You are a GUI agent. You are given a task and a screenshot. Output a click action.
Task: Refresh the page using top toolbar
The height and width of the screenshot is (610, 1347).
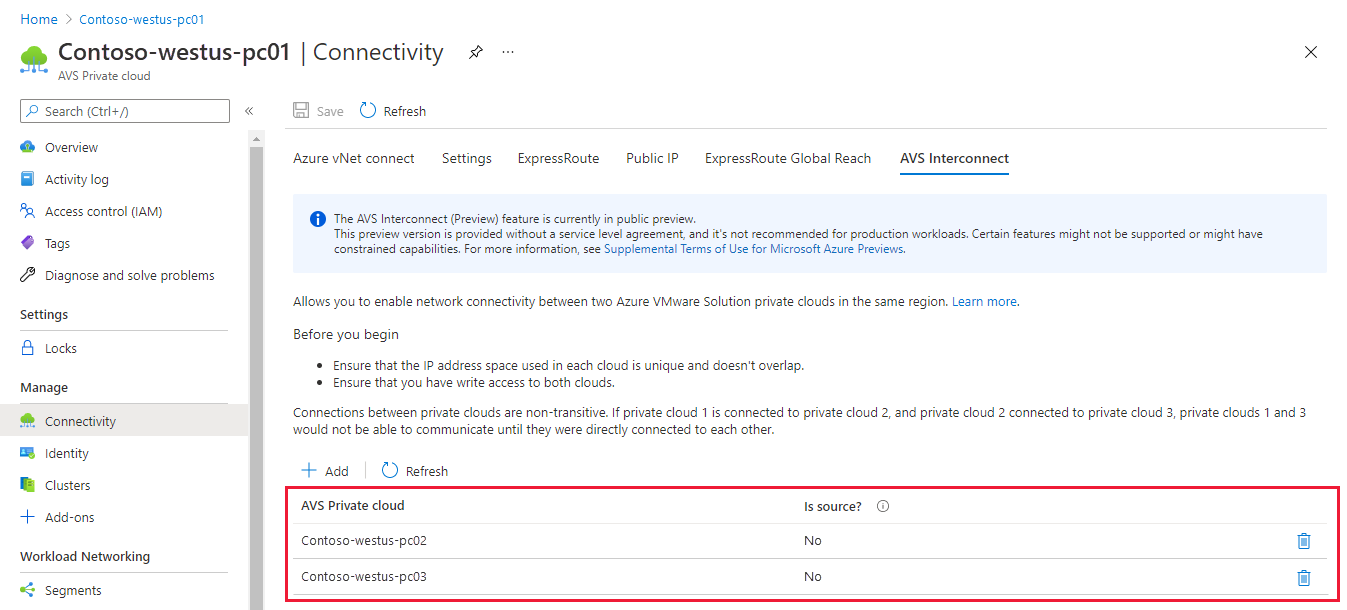point(393,111)
